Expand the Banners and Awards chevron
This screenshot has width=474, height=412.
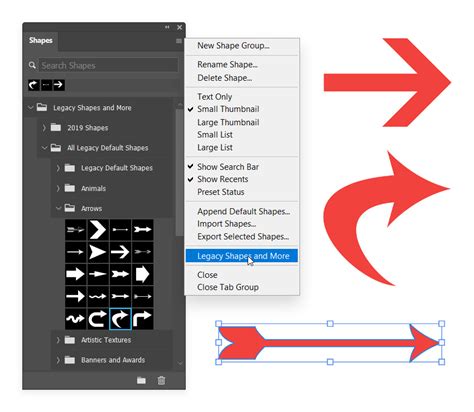tap(58, 360)
